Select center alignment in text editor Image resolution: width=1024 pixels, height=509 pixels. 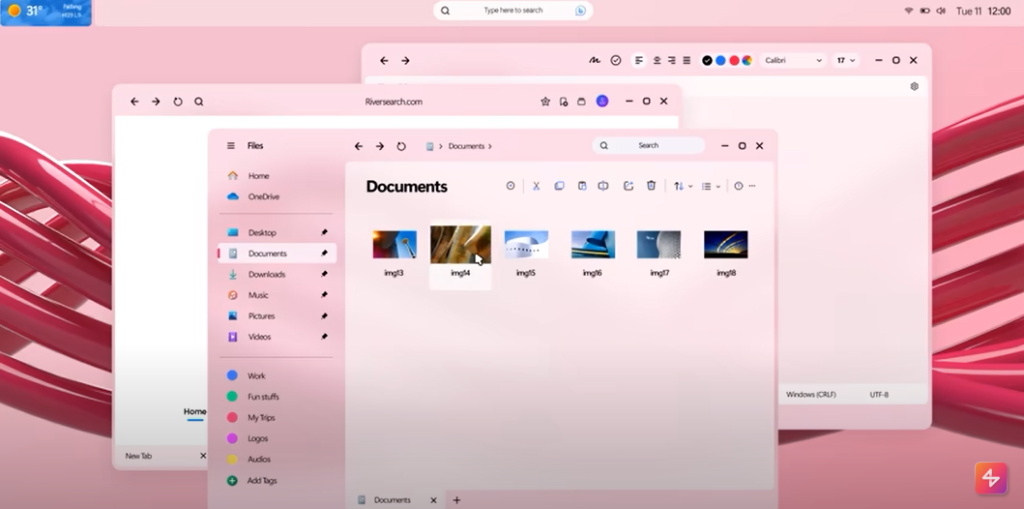657,60
